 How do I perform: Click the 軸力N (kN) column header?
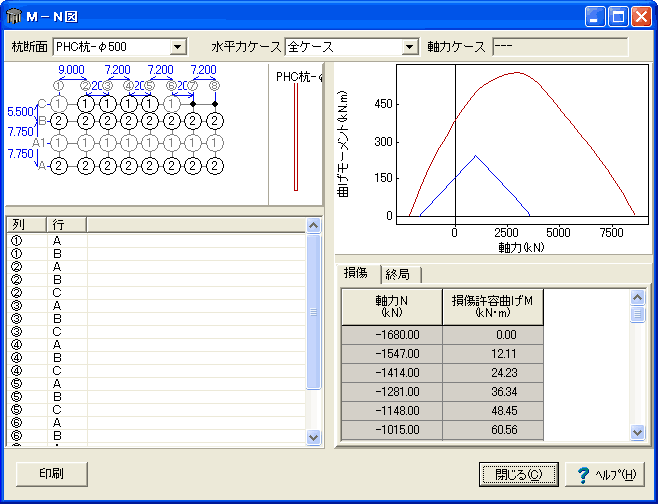click(392, 307)
